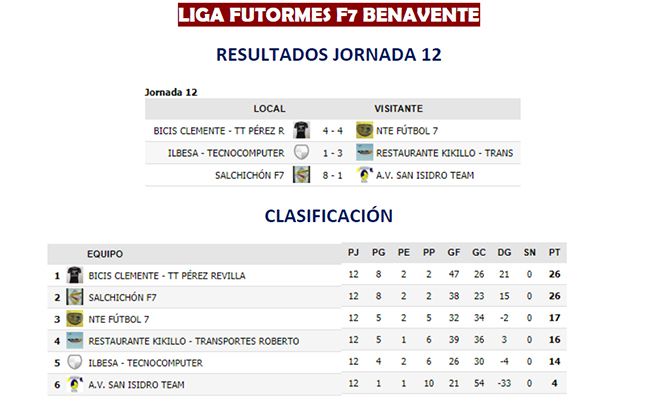Image resolution: width=670 pixels, height=410 pixels.
Task: Open the 4 - 4 match score
Action: point(332,130)
